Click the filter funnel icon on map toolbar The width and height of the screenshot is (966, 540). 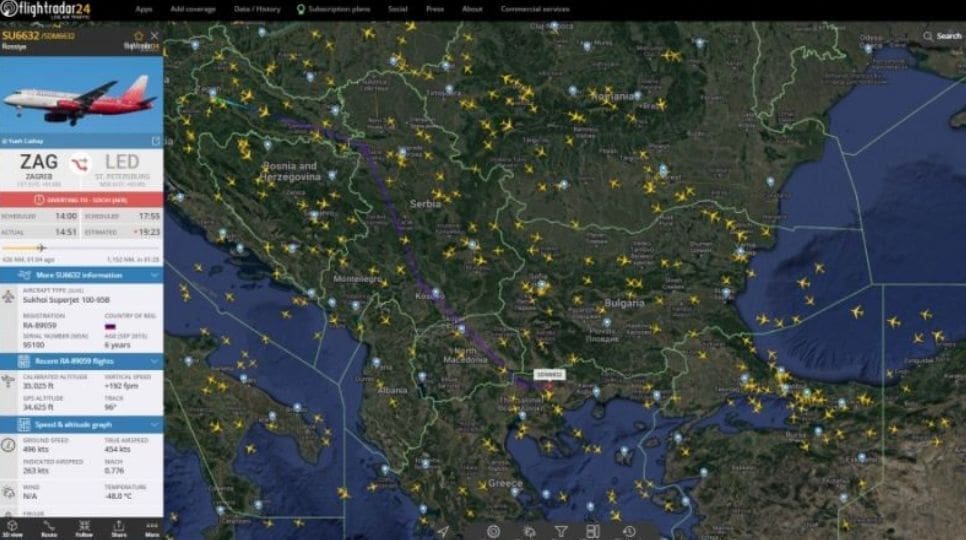coord(561,531)
